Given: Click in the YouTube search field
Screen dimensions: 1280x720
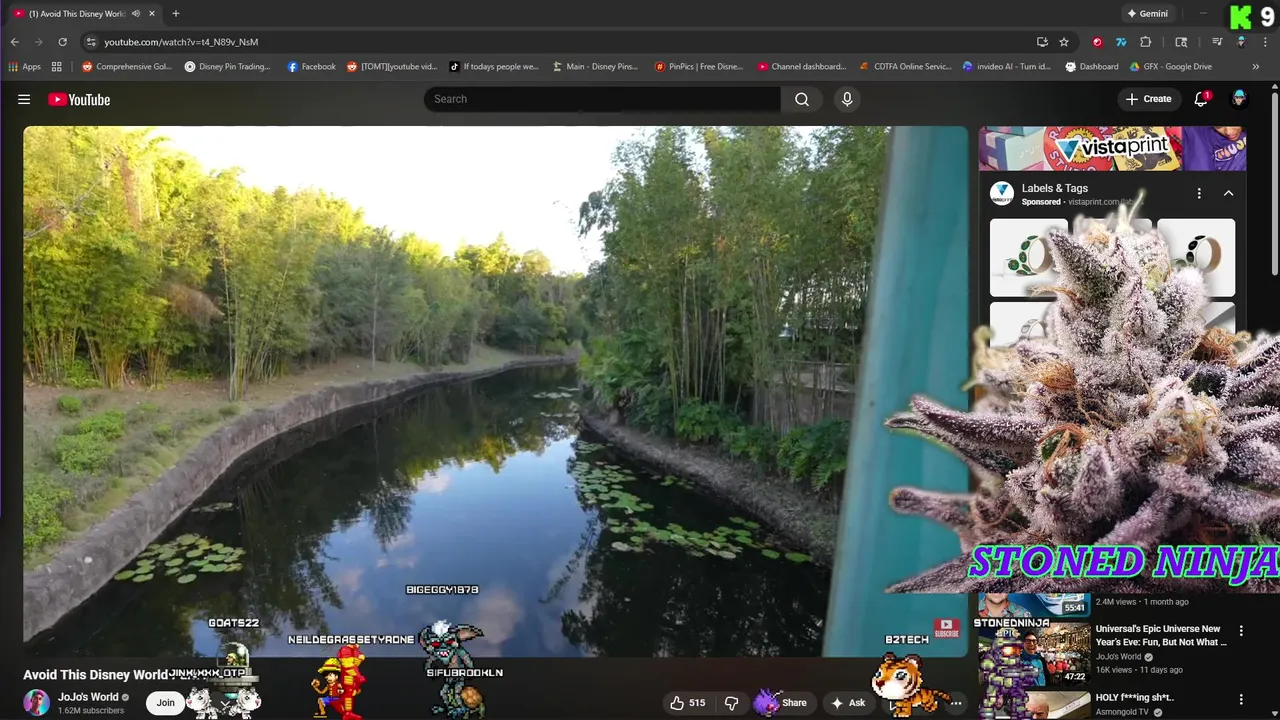Looking at the screenshot, I should click(x=602, y=99).
